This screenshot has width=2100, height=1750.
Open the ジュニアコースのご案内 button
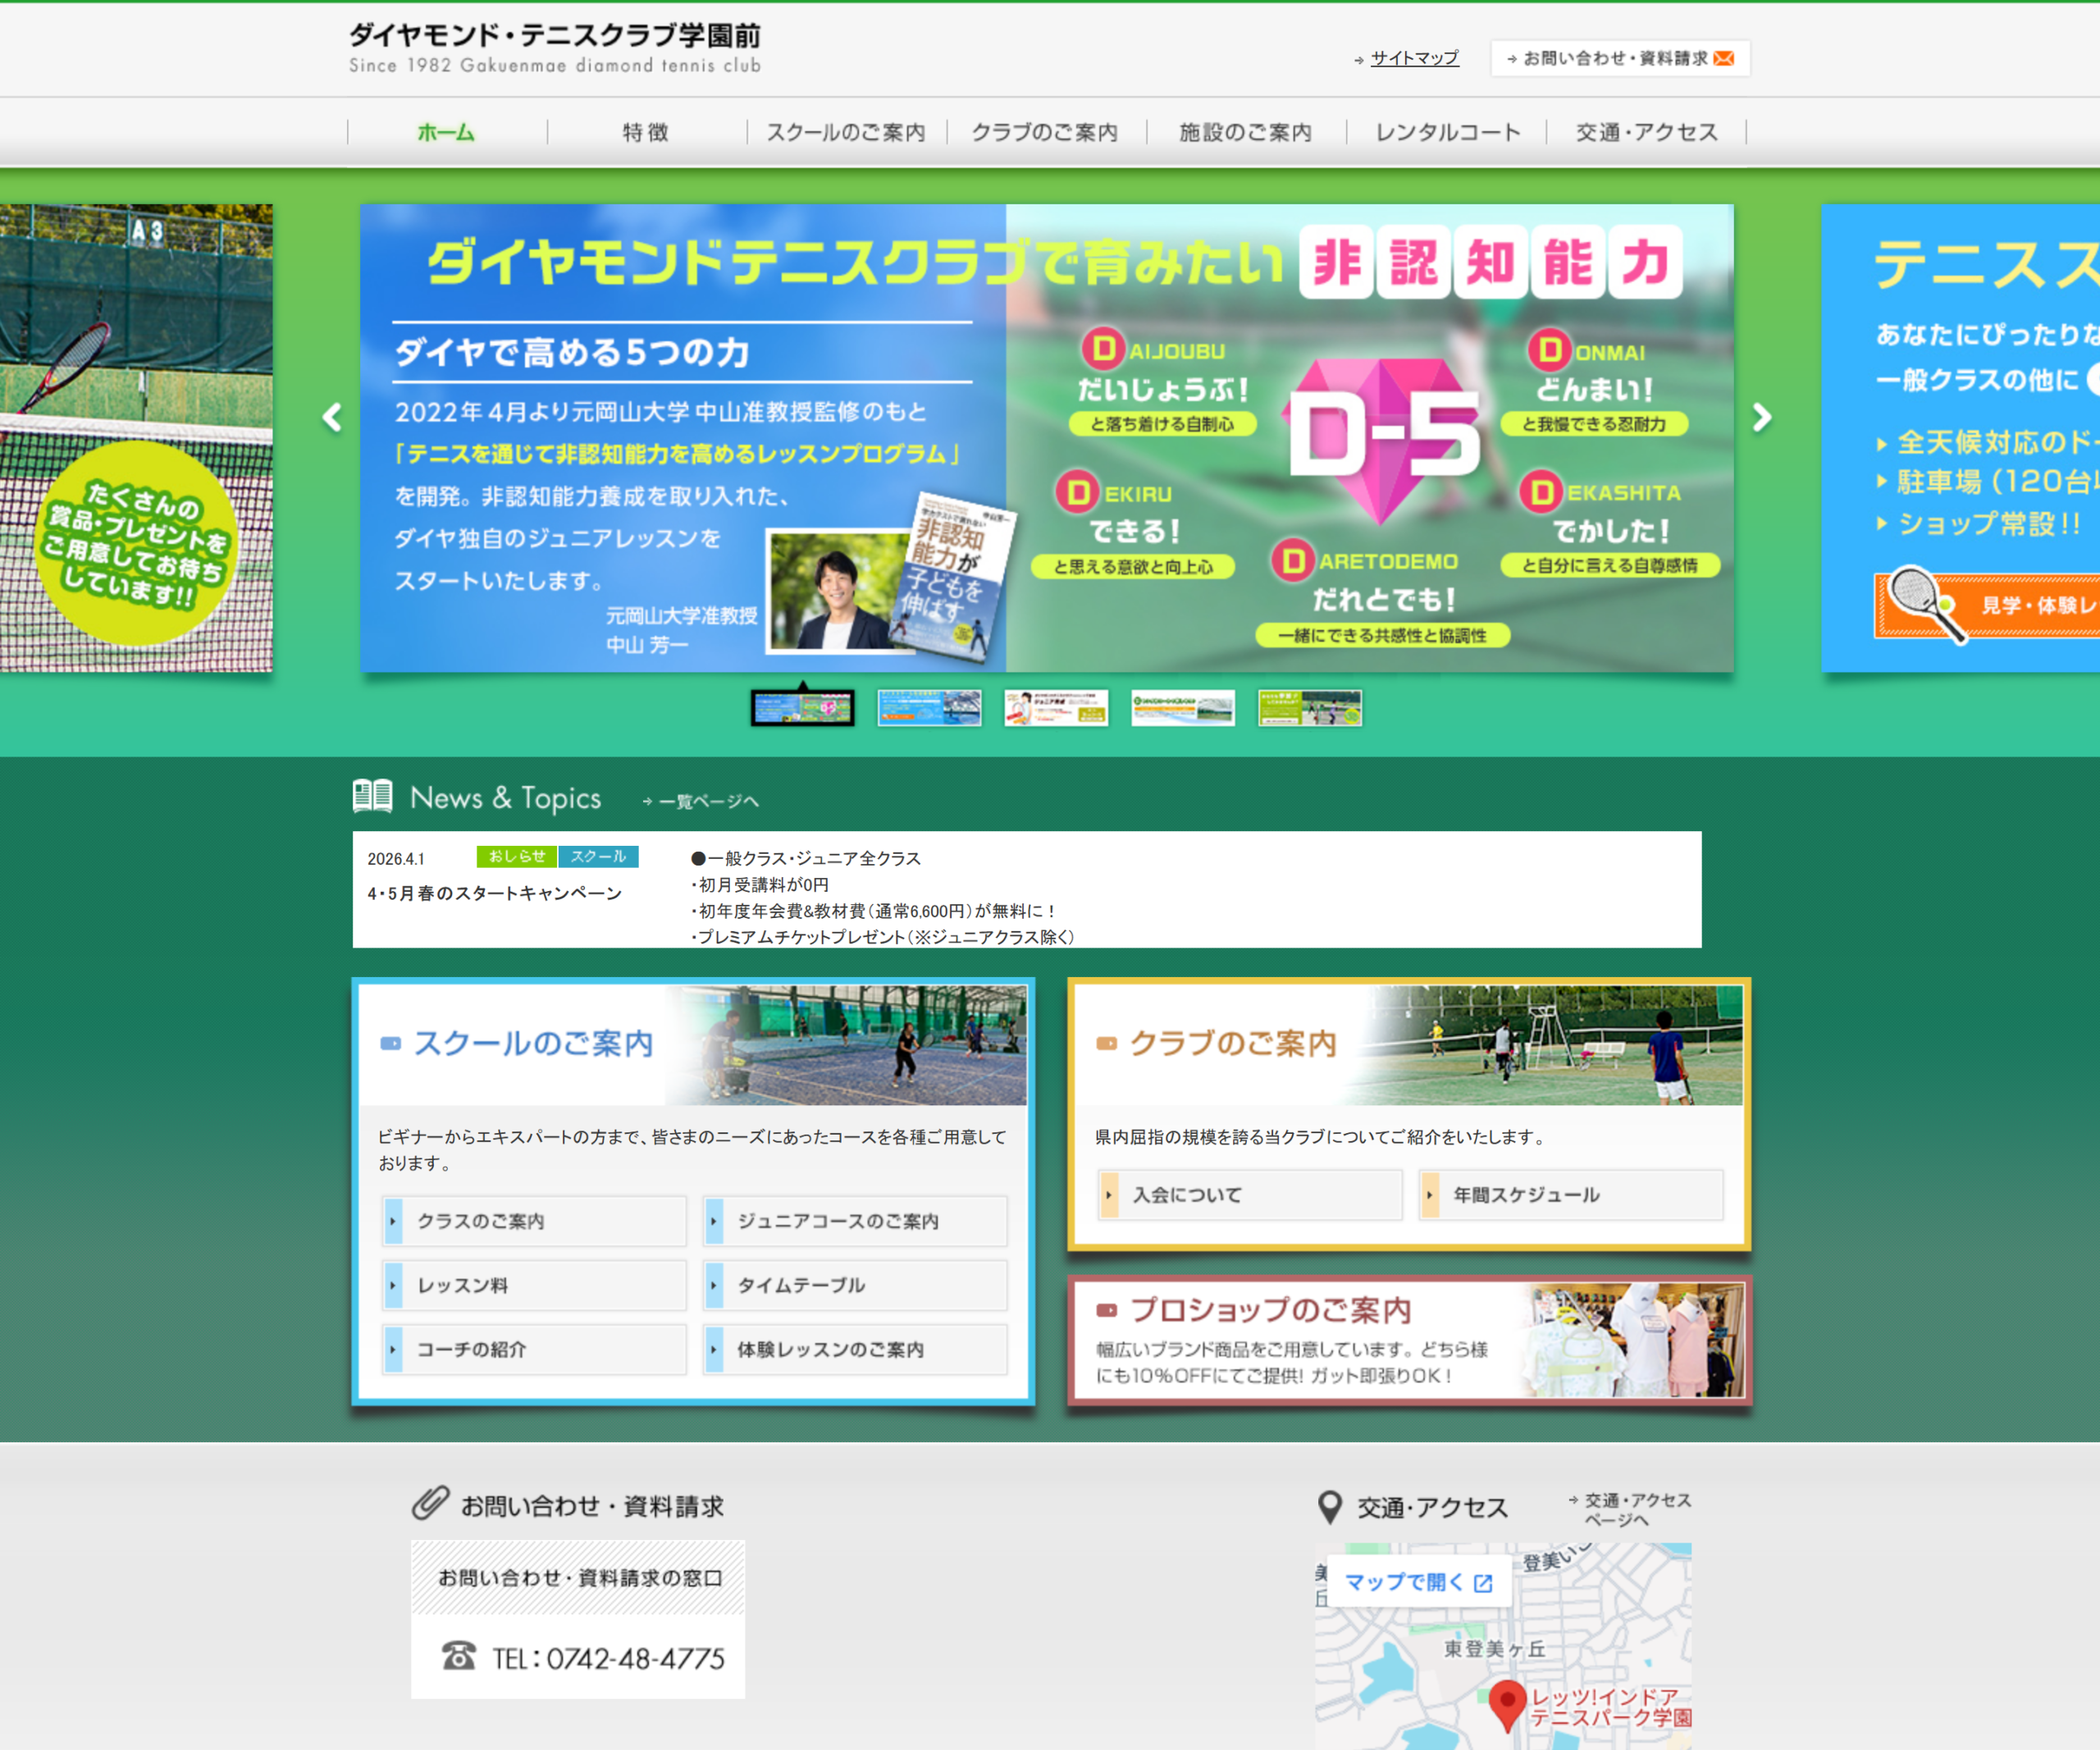(856, 1221)
